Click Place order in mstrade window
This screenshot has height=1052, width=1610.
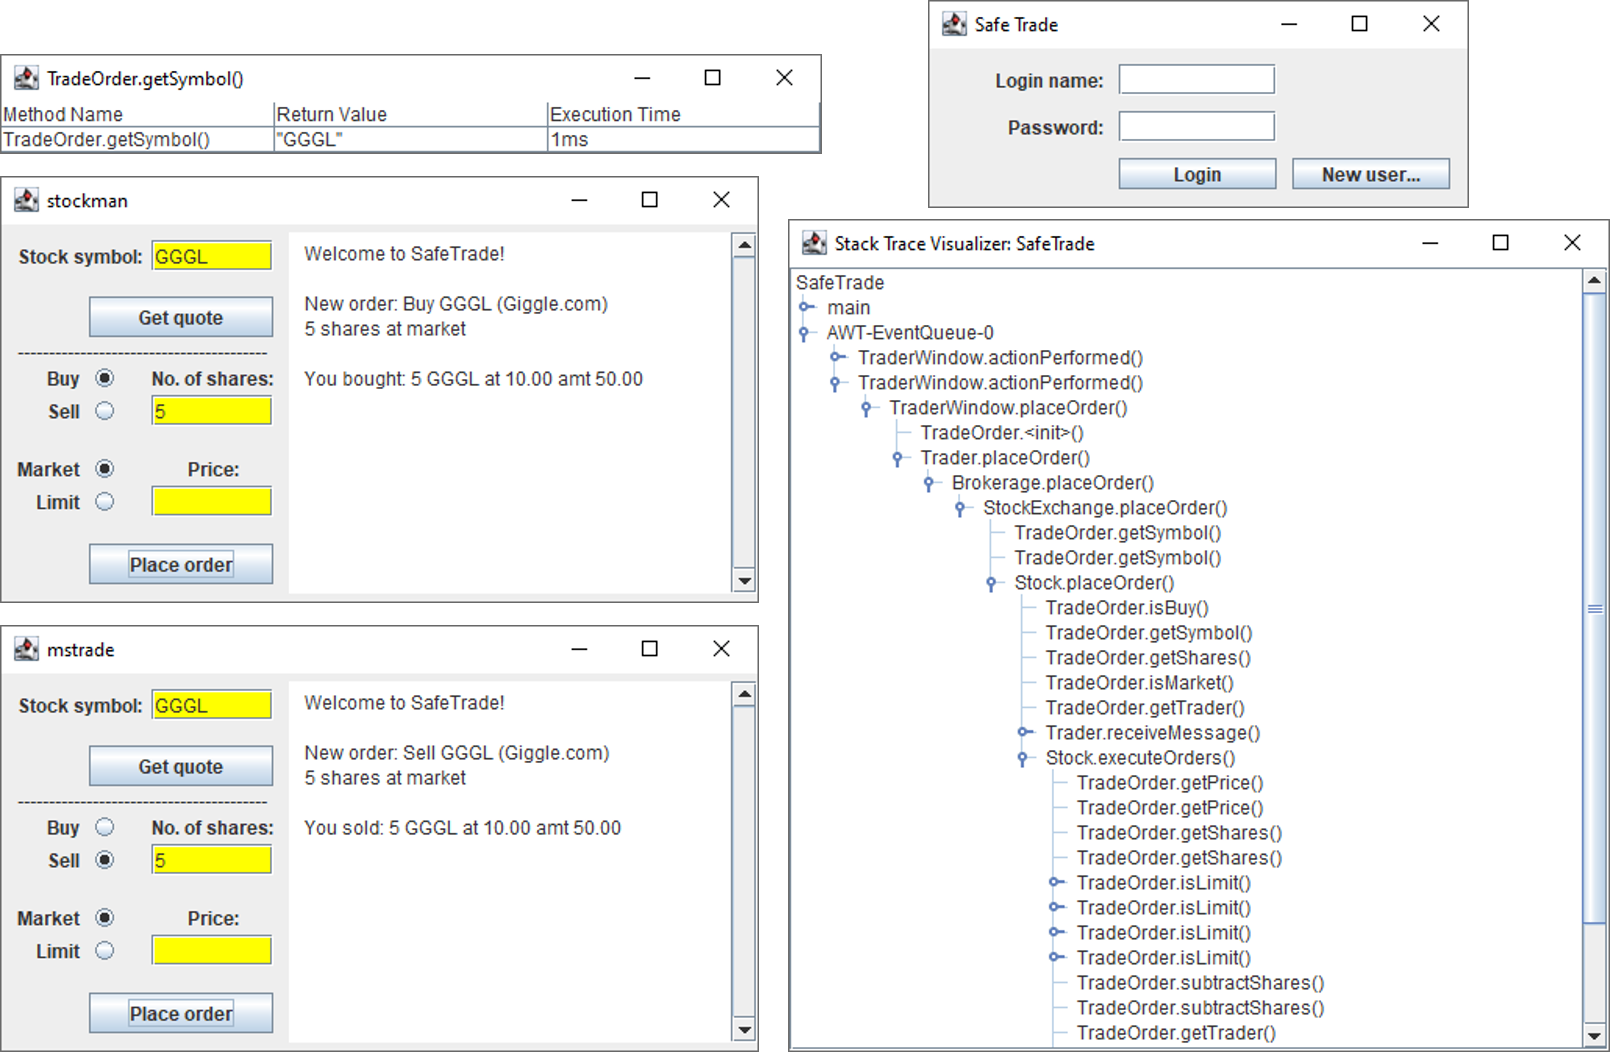pyautogui.click(x=181, y=1013)
